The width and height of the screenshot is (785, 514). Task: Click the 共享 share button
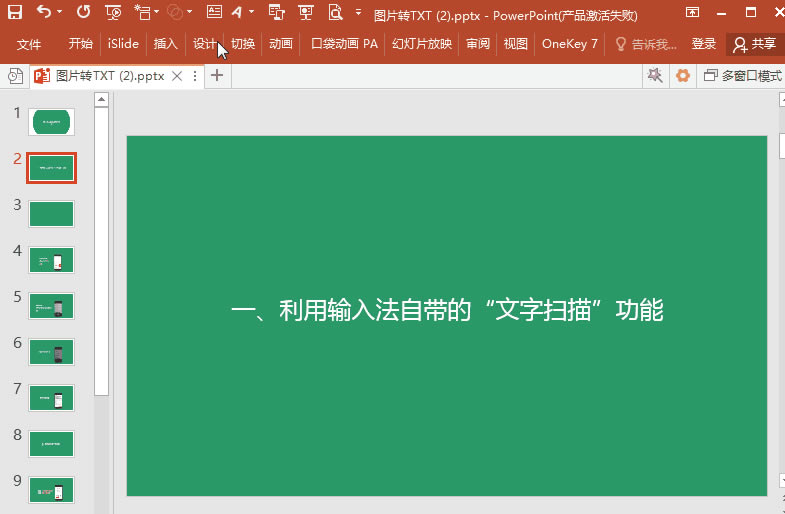[x=754, y=44]
